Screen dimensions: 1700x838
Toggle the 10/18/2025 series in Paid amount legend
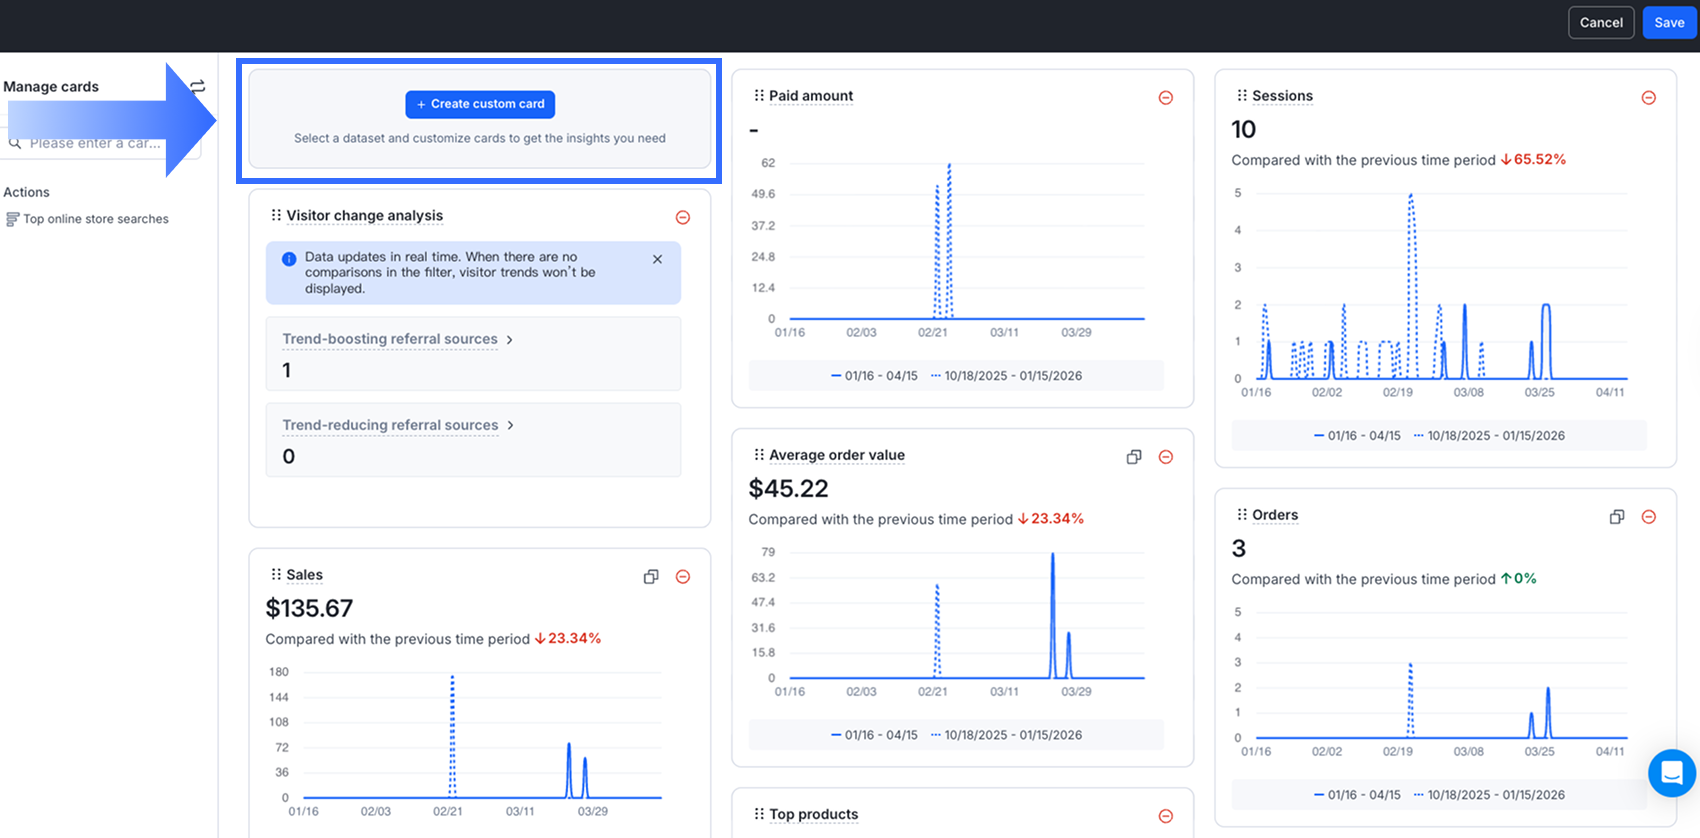tap(1006, 376)
